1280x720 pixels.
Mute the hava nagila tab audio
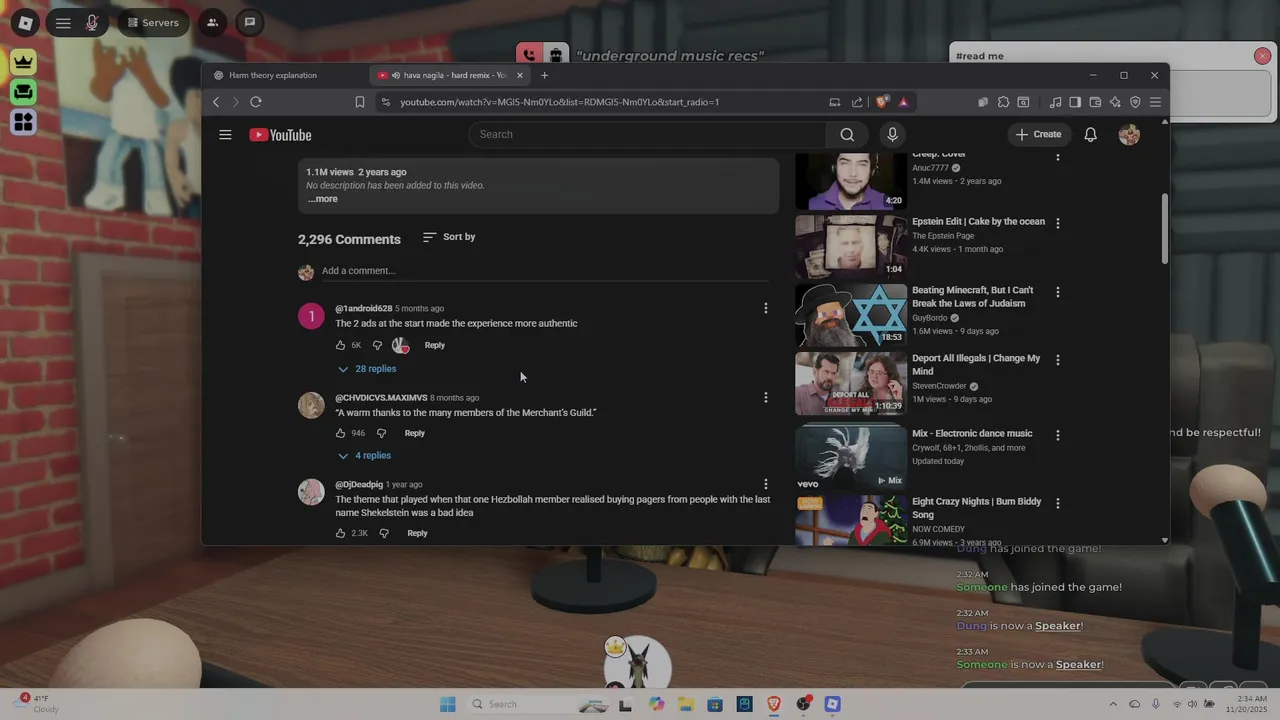point(396,75)
